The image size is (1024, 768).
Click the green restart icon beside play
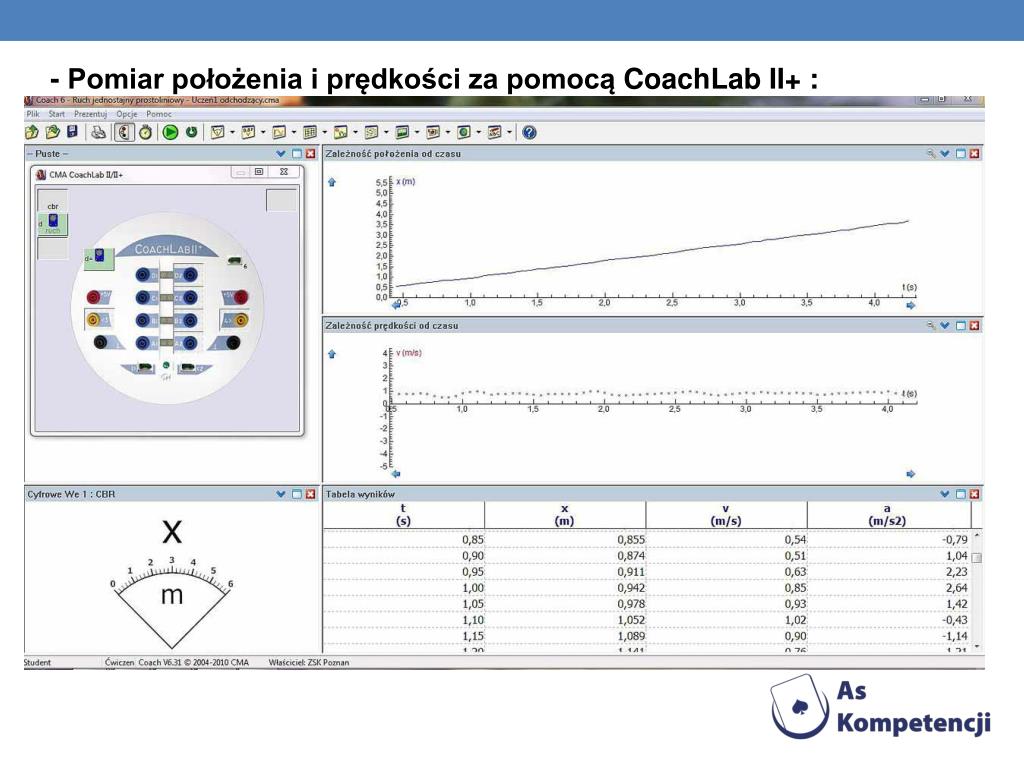click(191, 133)
